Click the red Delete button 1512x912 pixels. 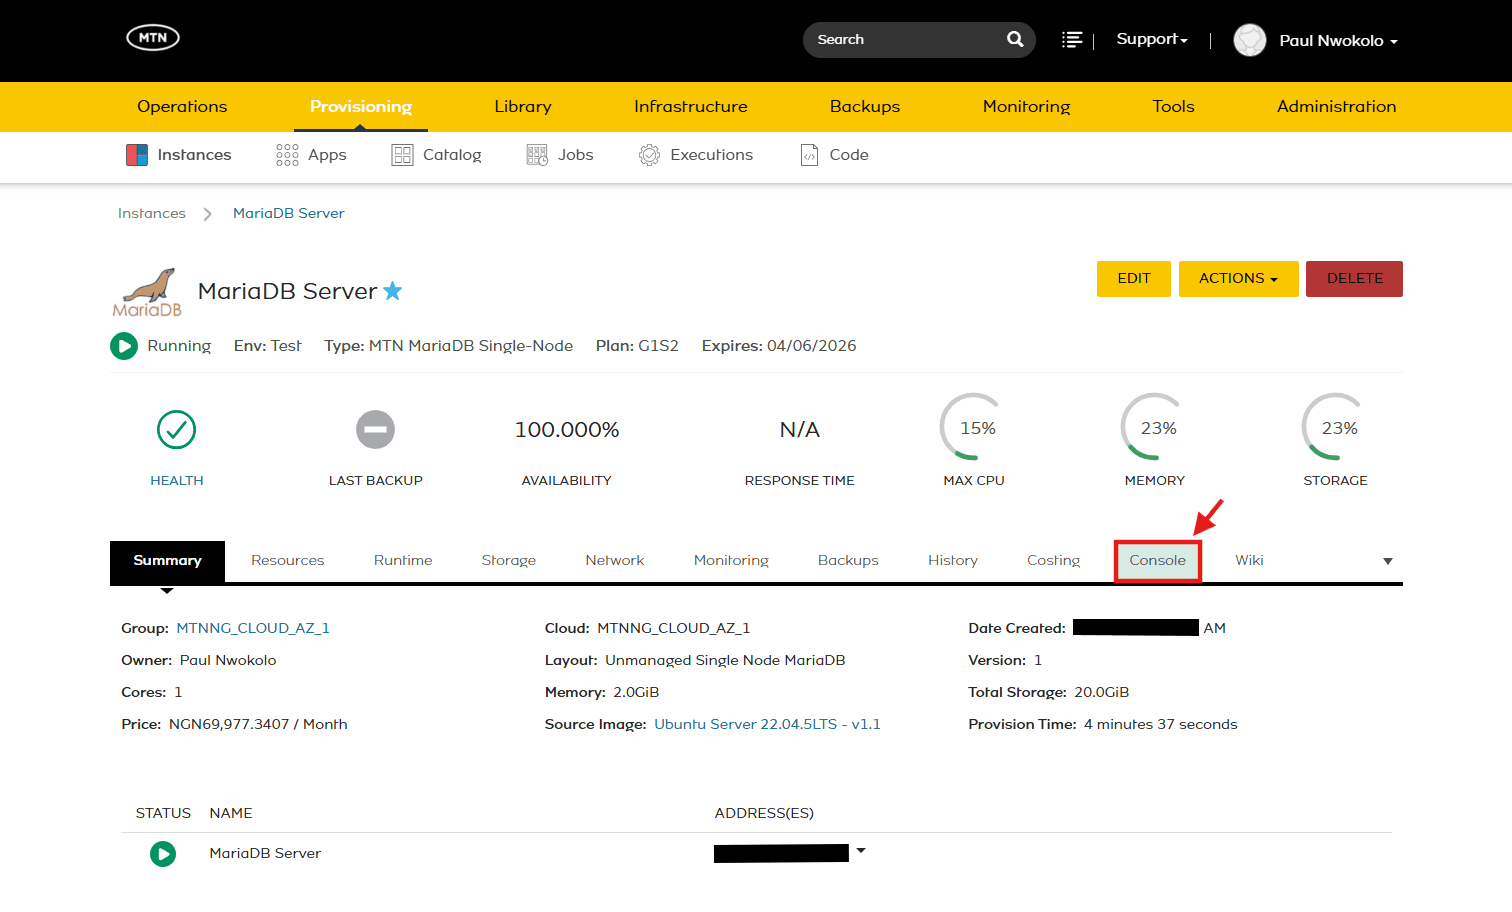click(x=1355, y=279)
